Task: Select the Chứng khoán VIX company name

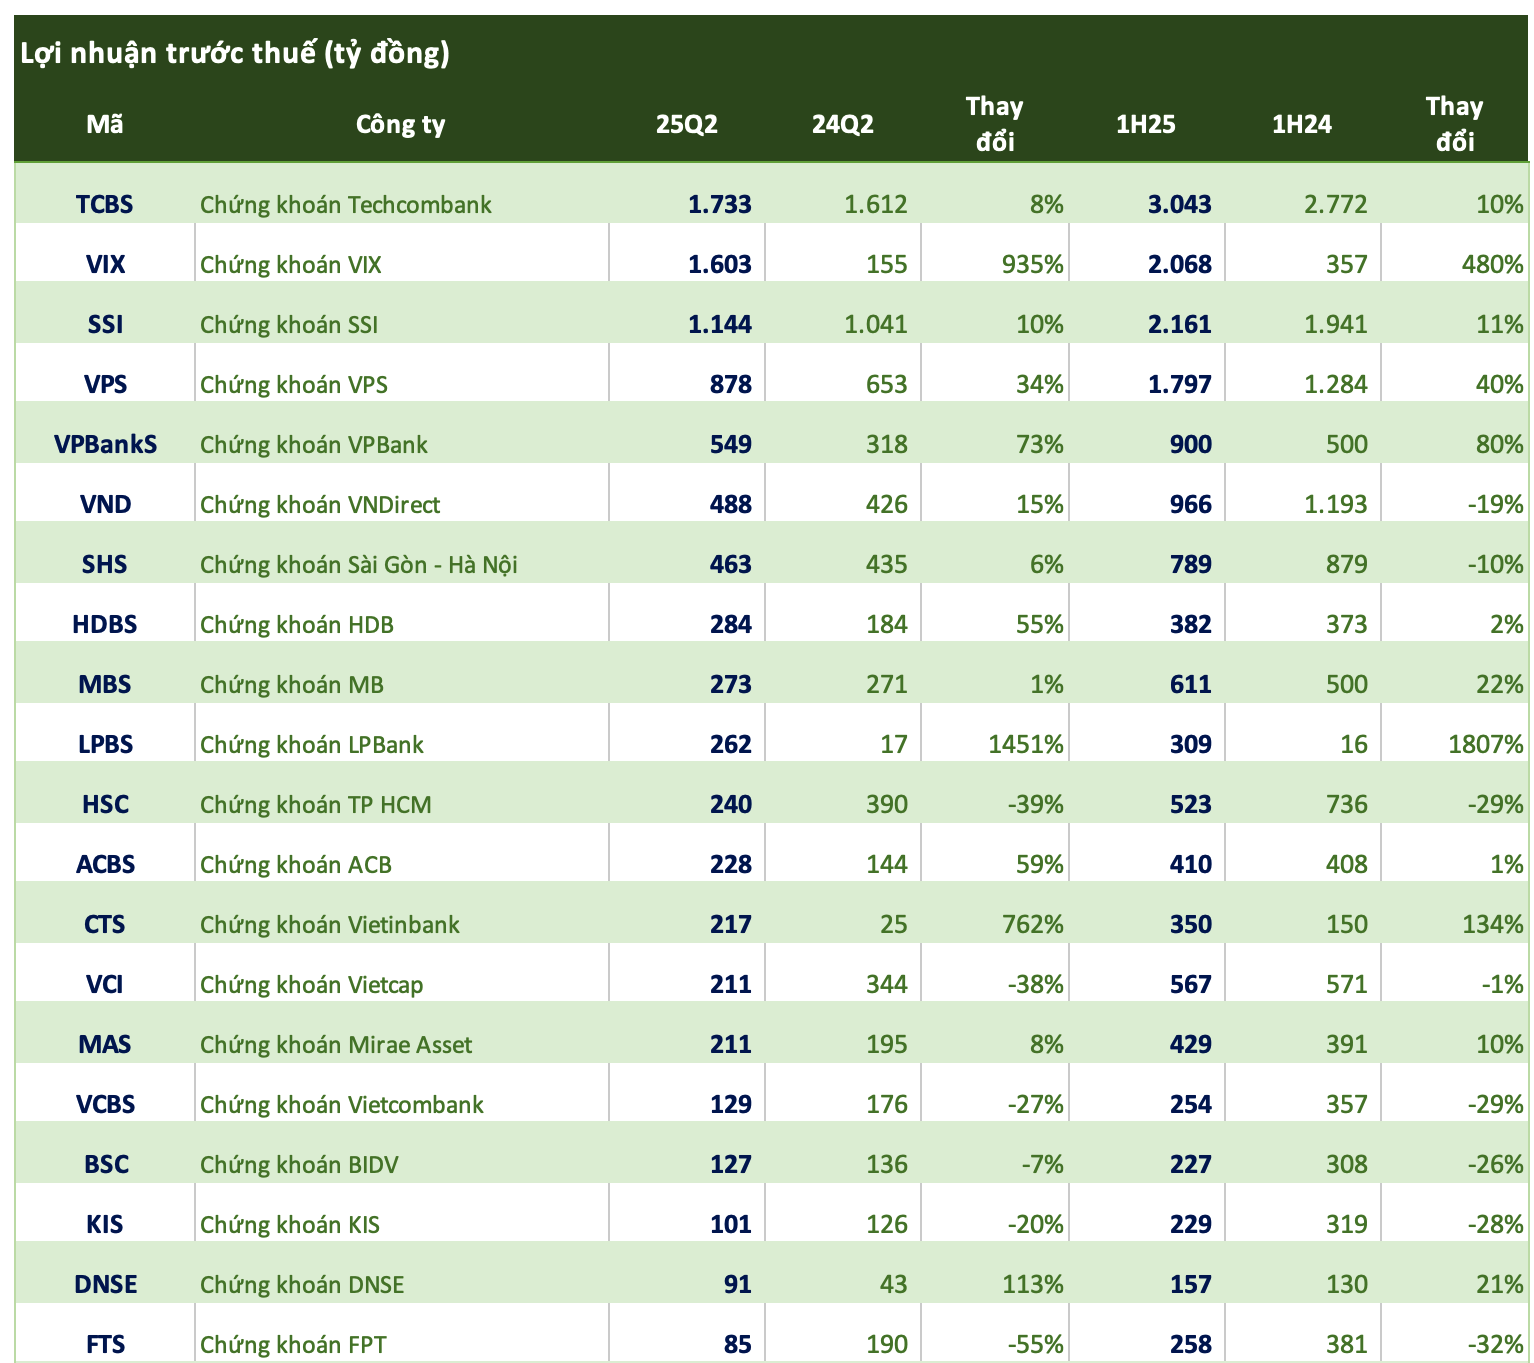Action: point(291,265)
